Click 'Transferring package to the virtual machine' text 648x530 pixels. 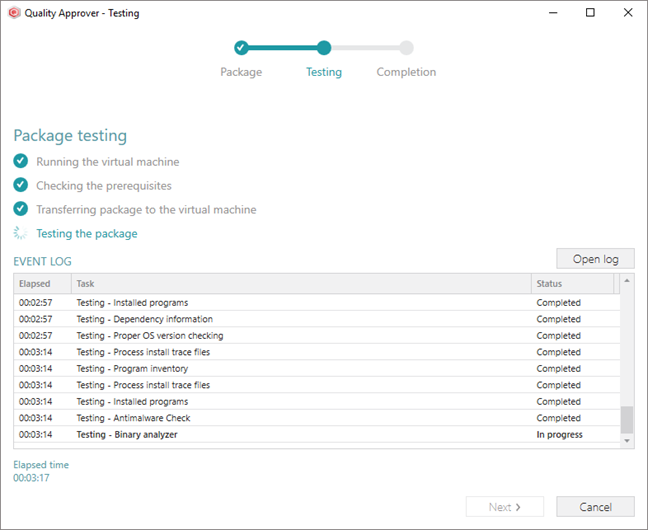(x=146, y=210)
